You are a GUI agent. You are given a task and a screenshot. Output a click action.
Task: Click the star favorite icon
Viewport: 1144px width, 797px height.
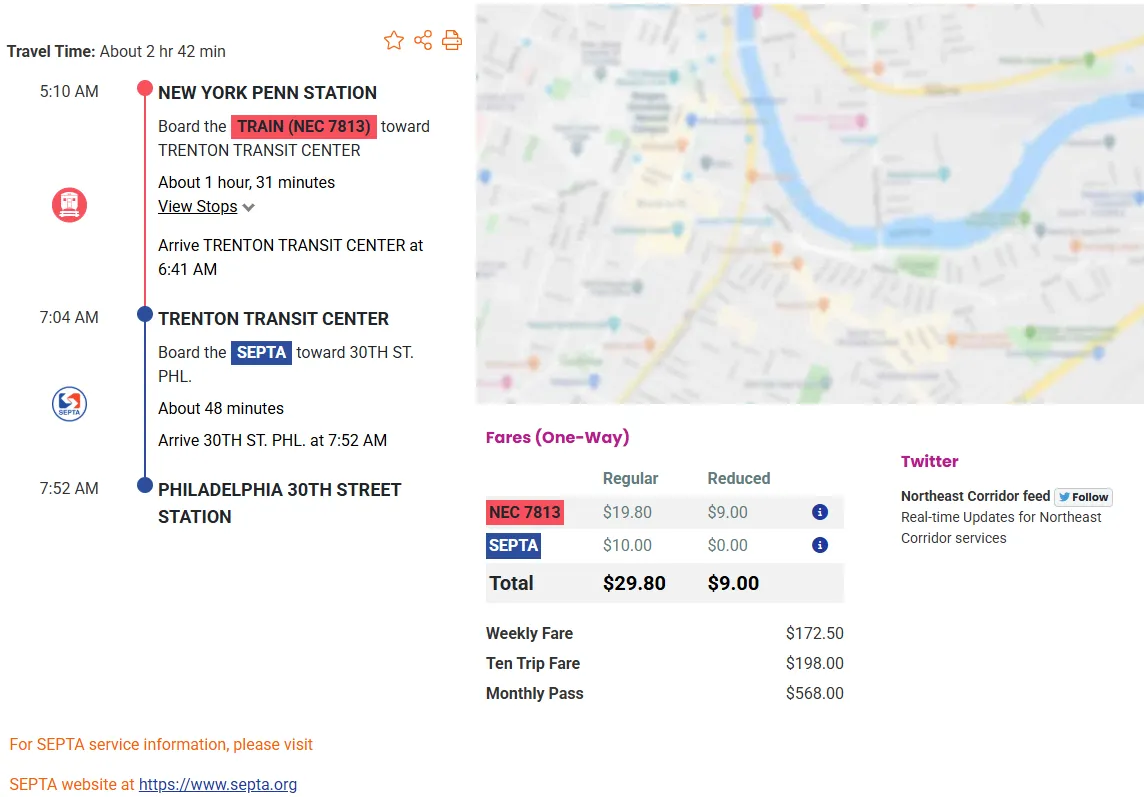(x=394, y=40)
